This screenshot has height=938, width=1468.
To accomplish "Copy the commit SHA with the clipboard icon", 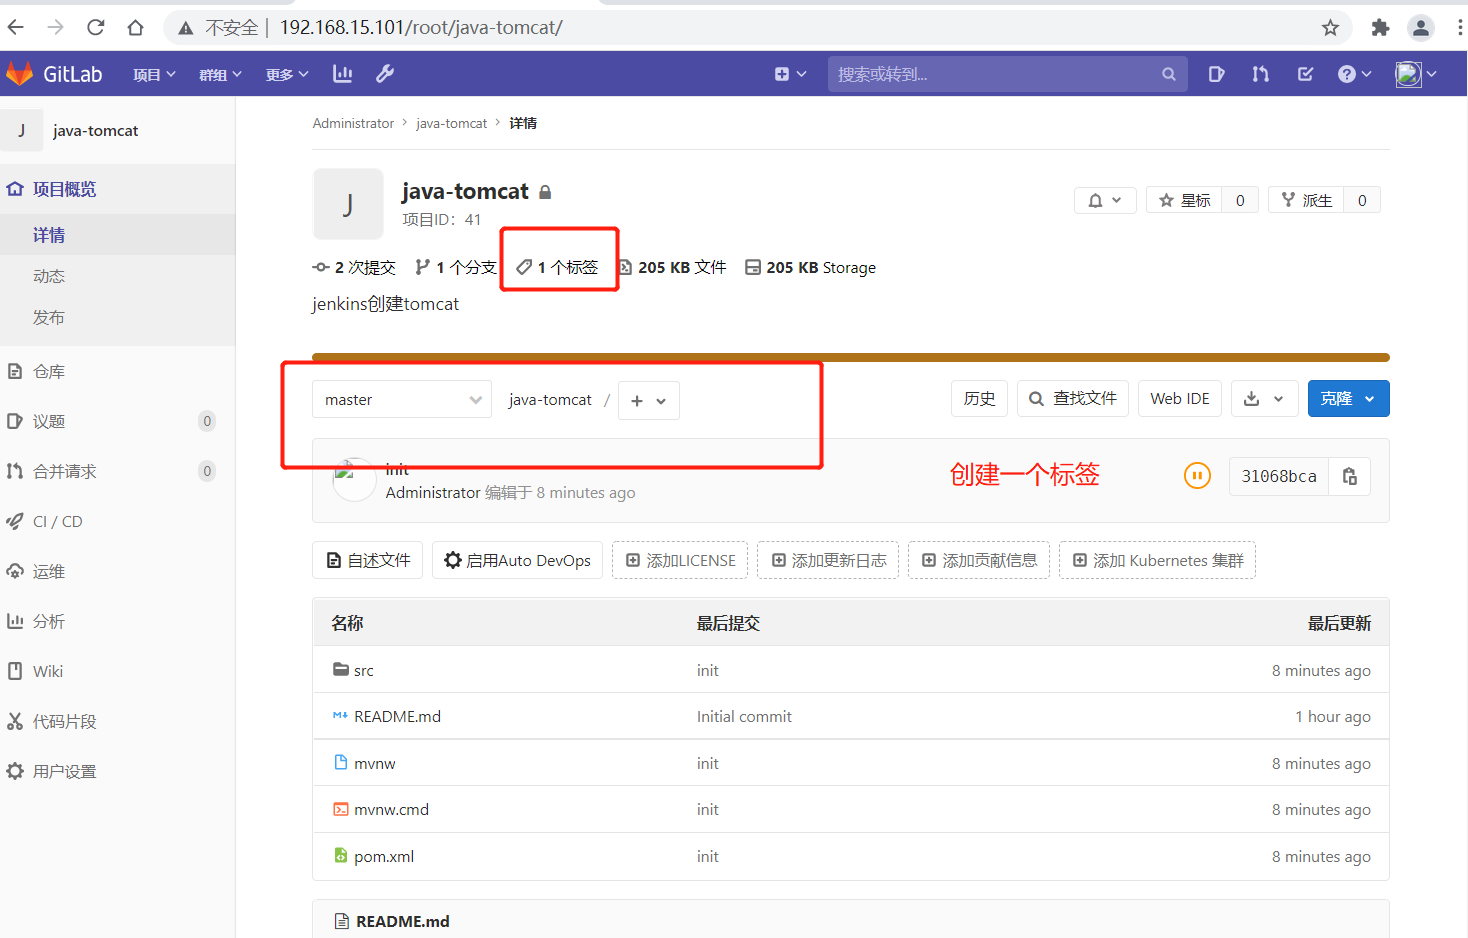I will click(1349, 476).
